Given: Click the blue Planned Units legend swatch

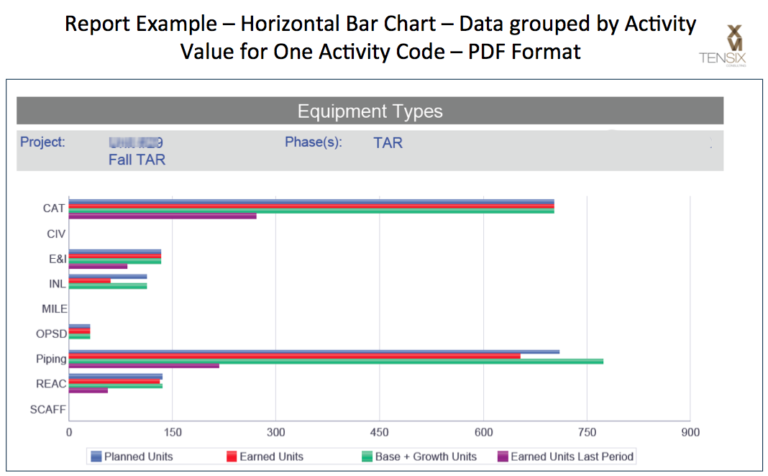Looking at the screenshot, I should [x=97, y=456].
